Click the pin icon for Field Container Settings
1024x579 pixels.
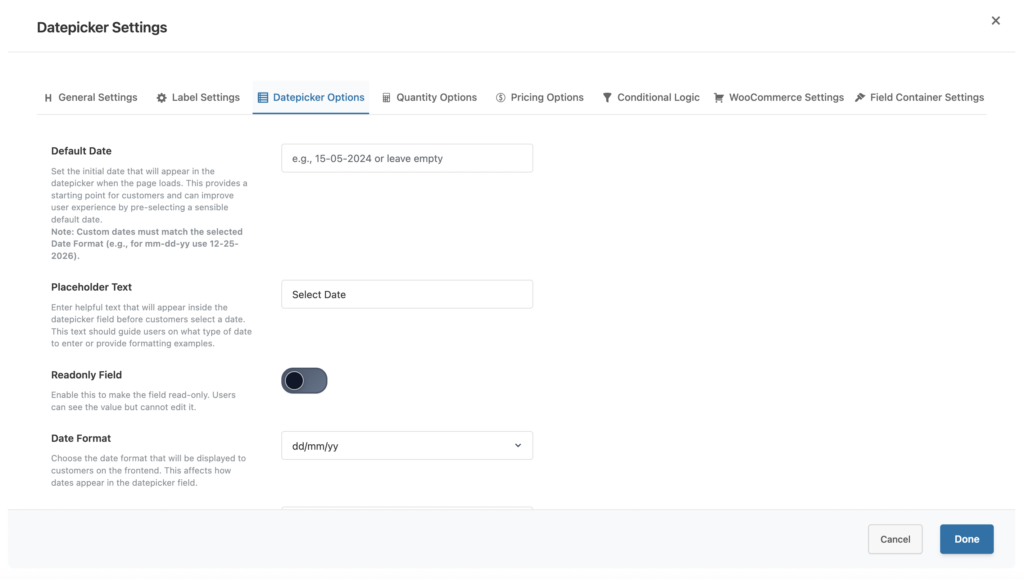[860, 98]
